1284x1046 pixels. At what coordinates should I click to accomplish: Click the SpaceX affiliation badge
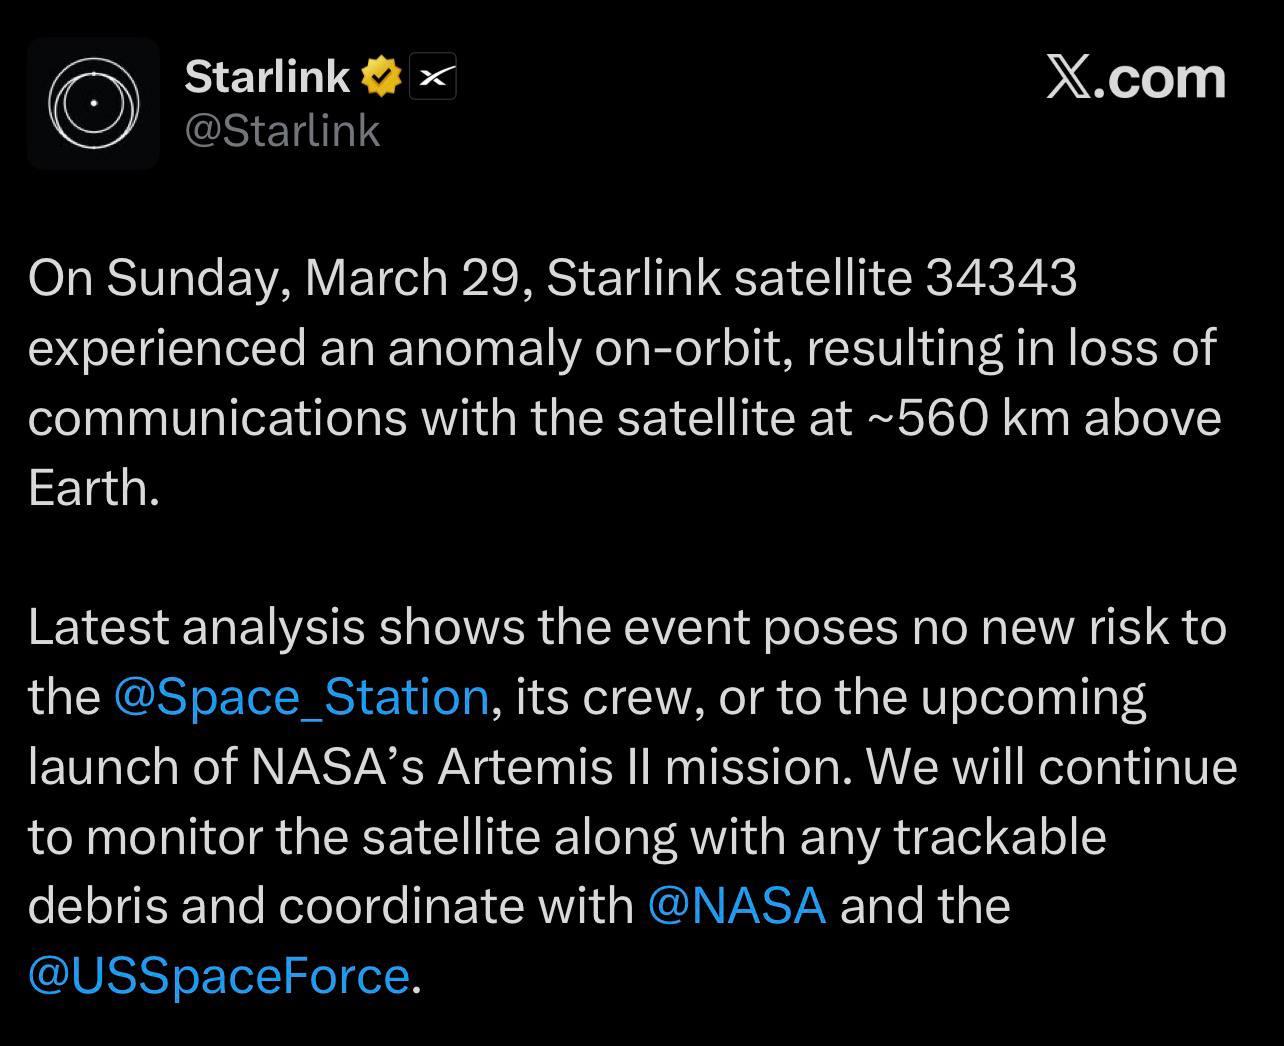[x=432, y=77]
